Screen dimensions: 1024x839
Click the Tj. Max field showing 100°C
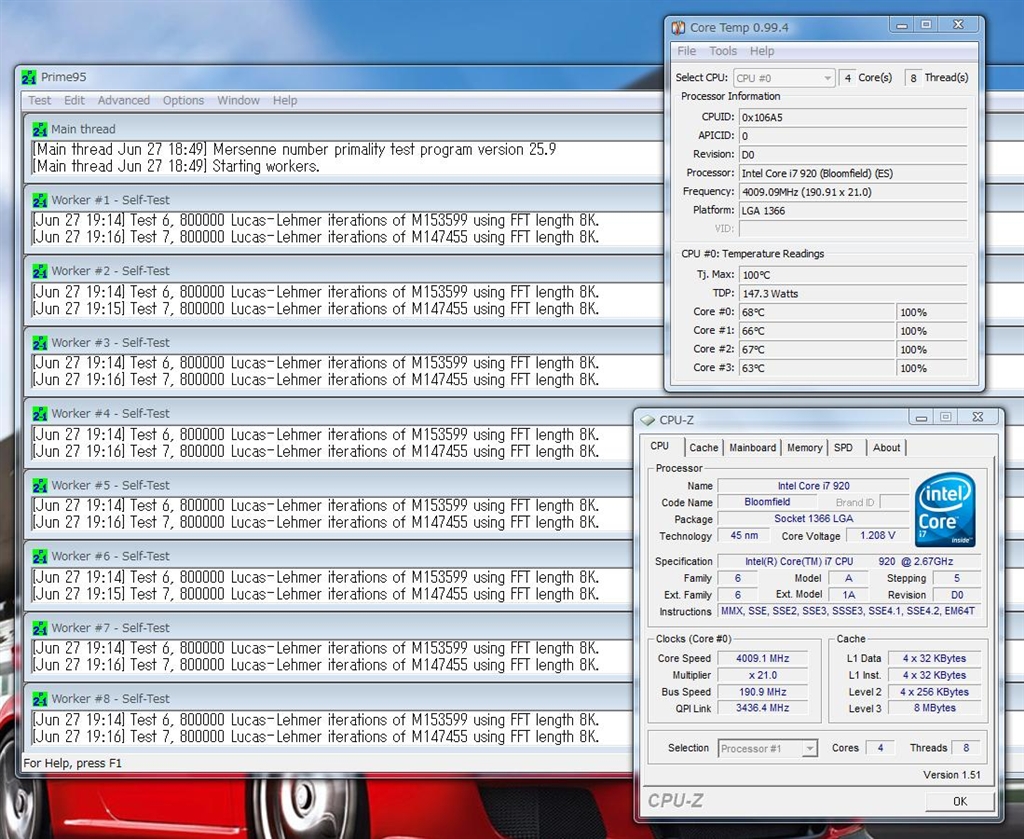[x=853, y=275]
